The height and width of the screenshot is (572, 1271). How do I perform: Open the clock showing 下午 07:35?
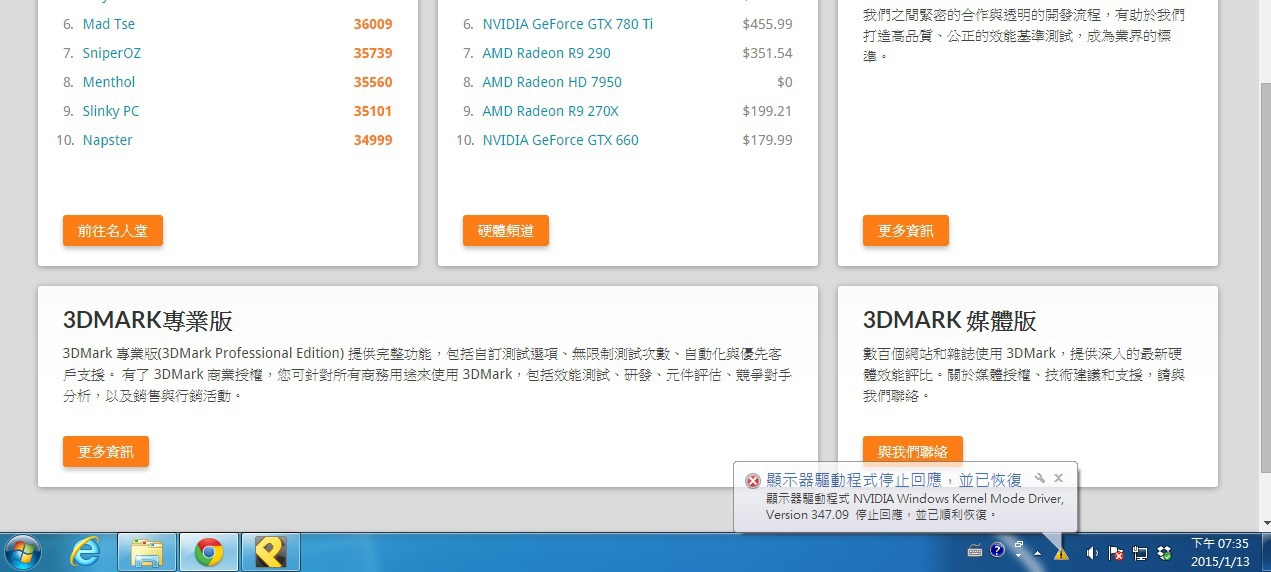click(1220, 552)
